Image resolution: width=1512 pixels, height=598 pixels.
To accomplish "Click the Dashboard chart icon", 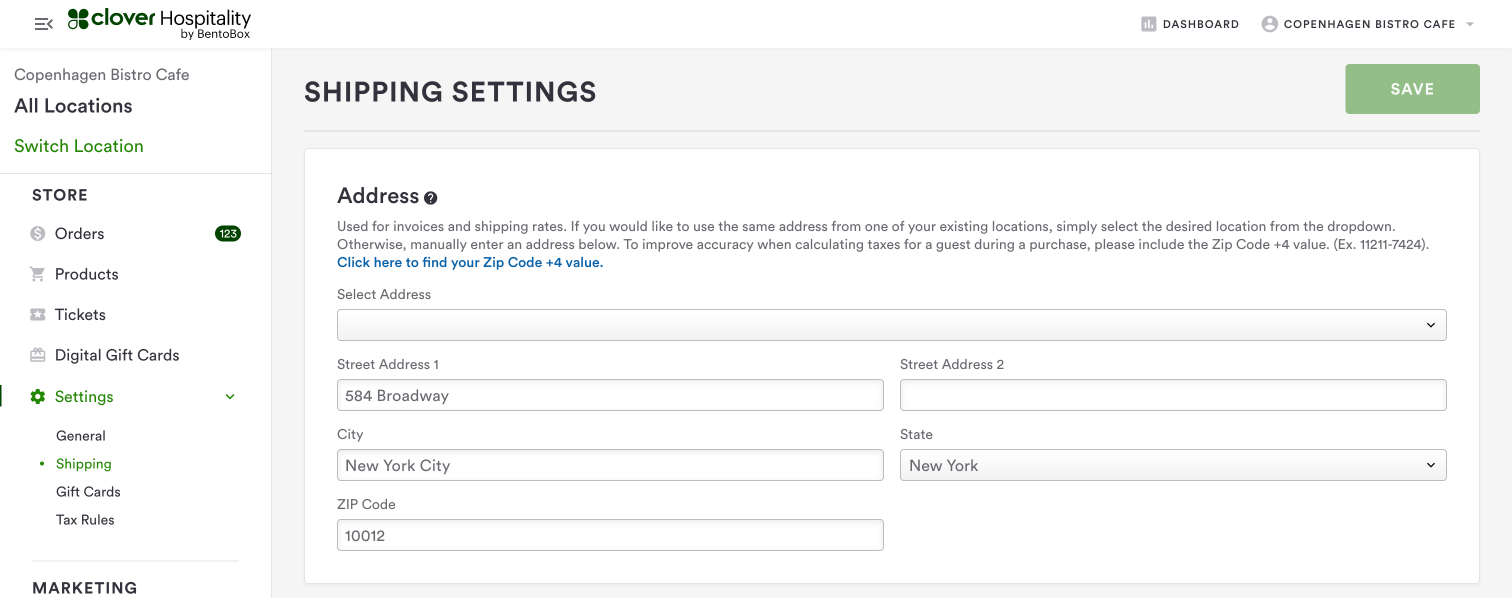I will 1148,24.
